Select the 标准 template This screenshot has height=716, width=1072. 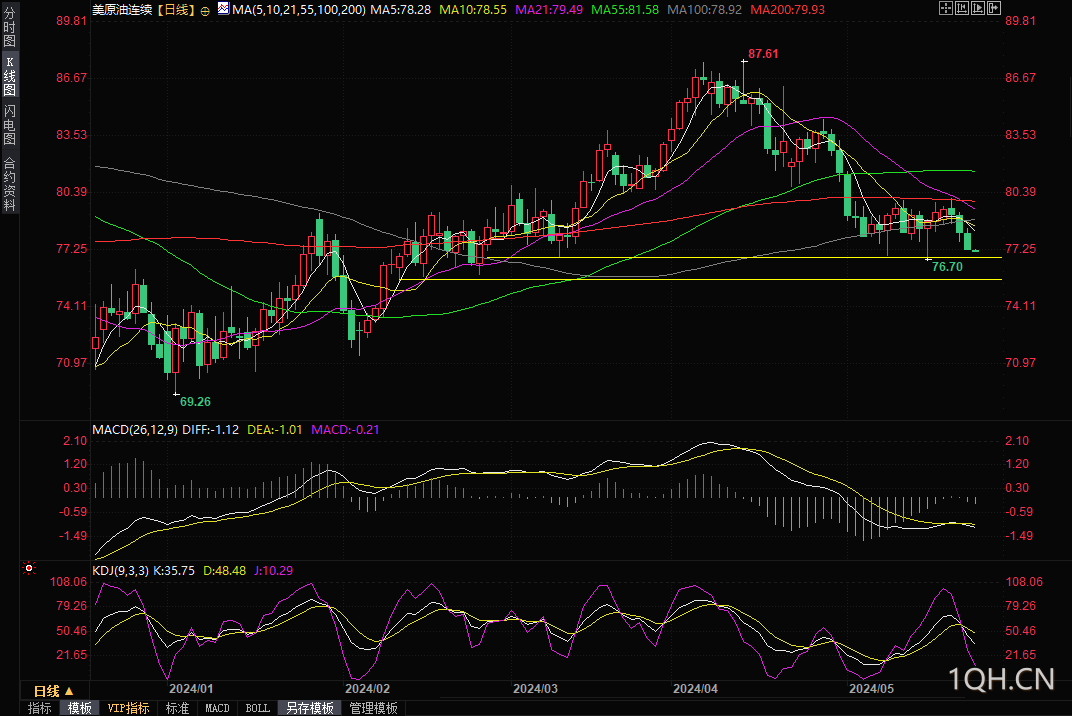coord(177,708)
